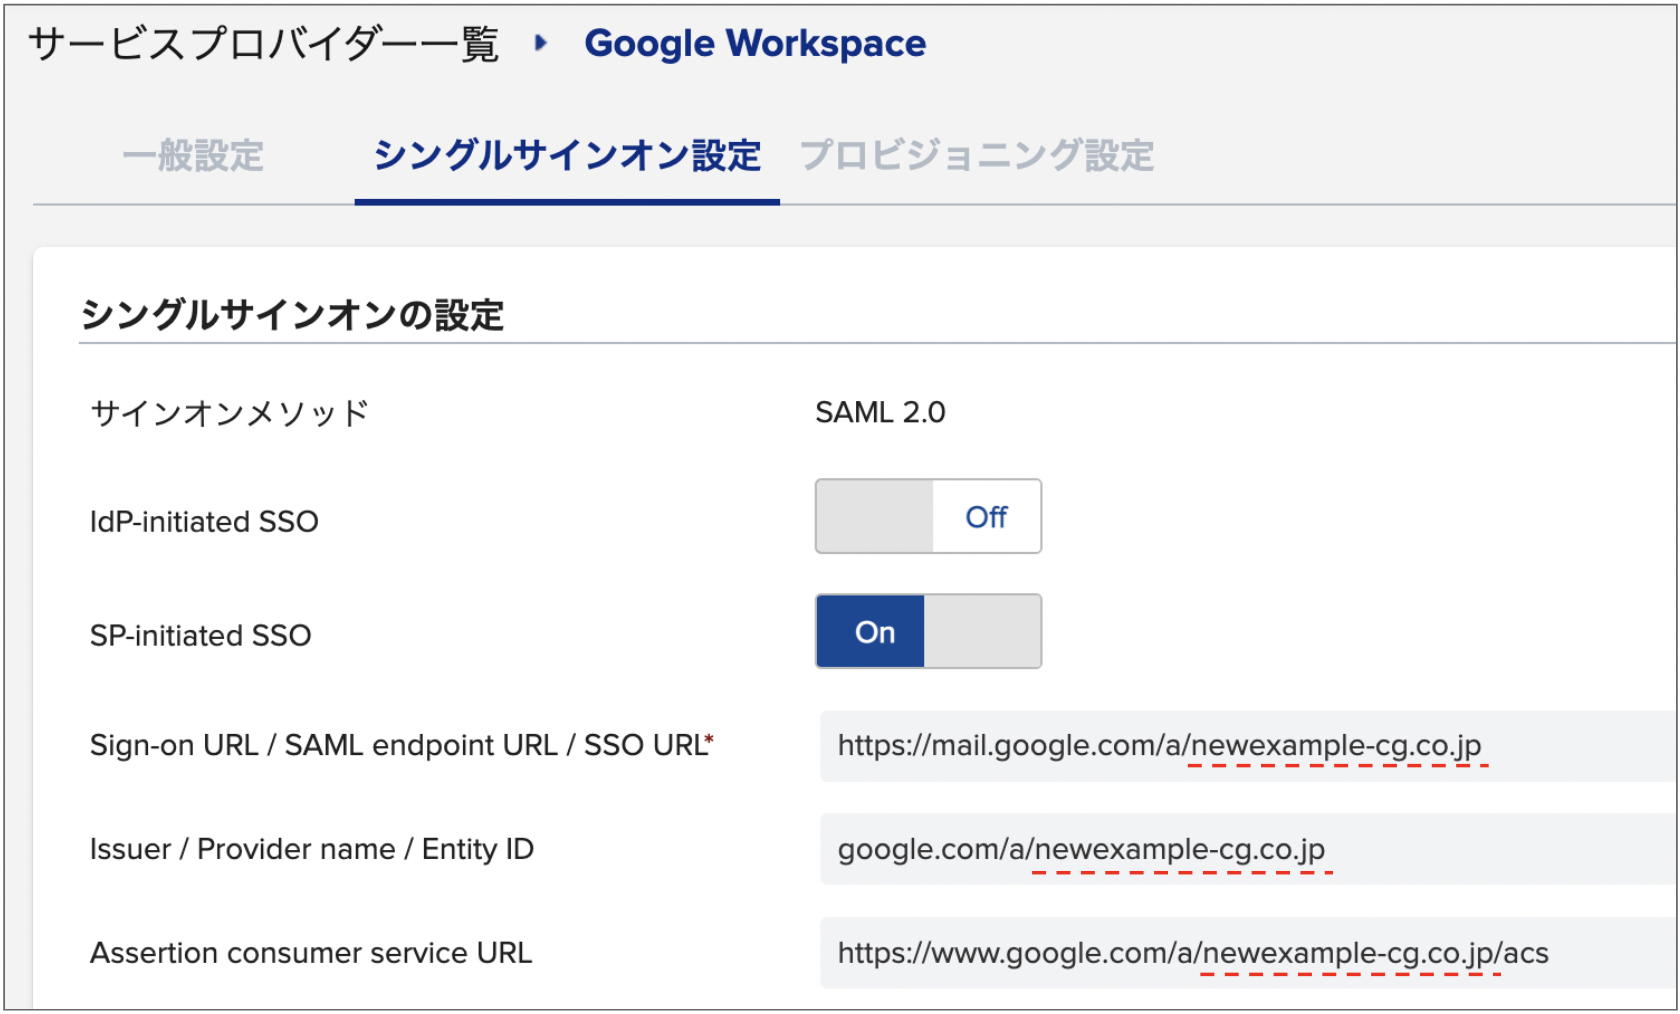Click the Assertion consumer service URL field
The width and height of the screenshot is (1680, 1014).
click(1248, 953)
